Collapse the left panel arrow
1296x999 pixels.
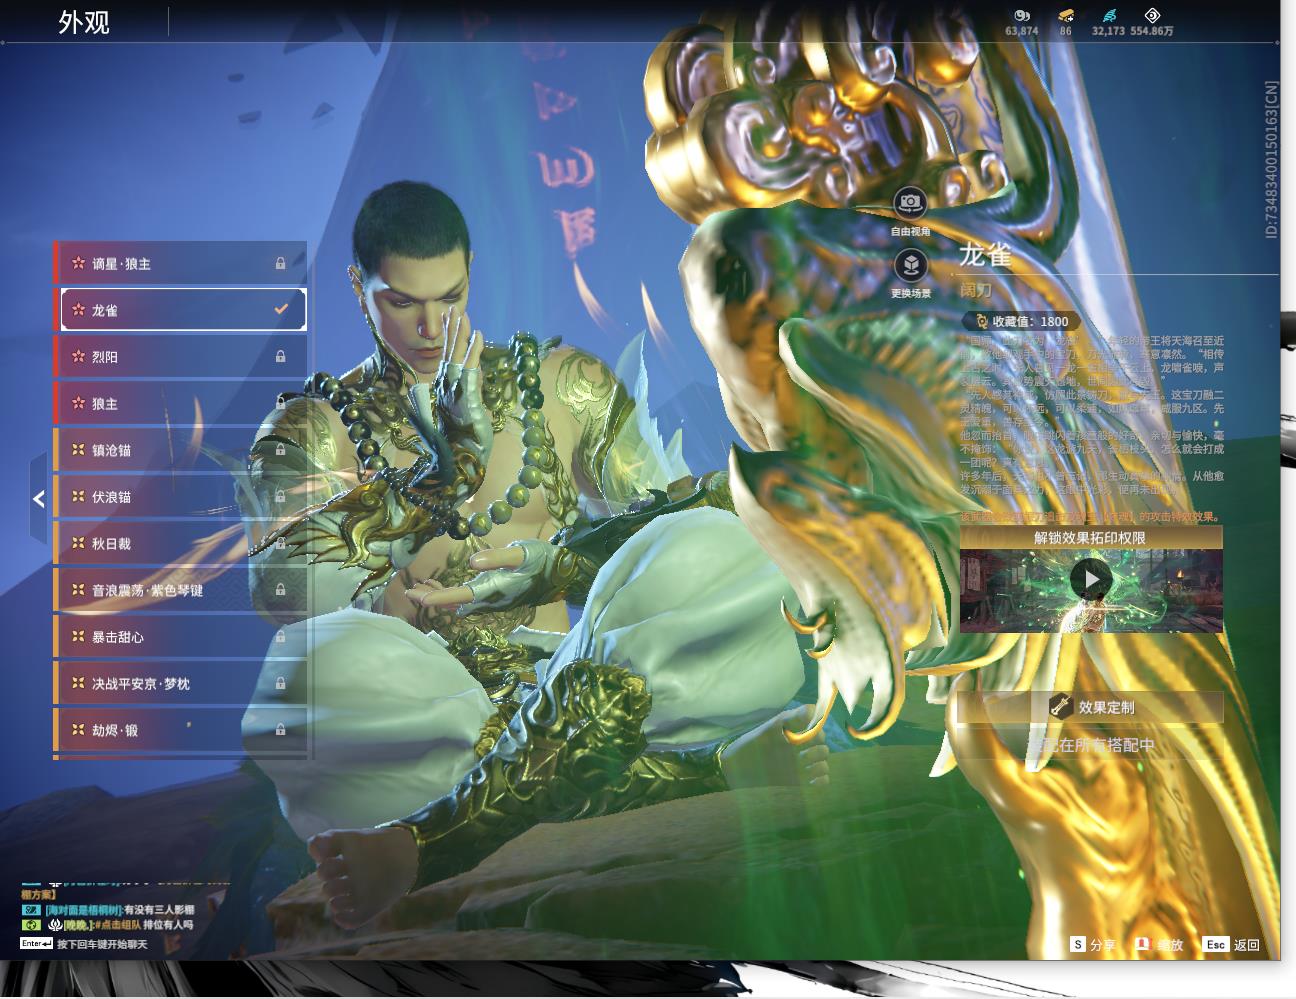click(x=38, y=498)
